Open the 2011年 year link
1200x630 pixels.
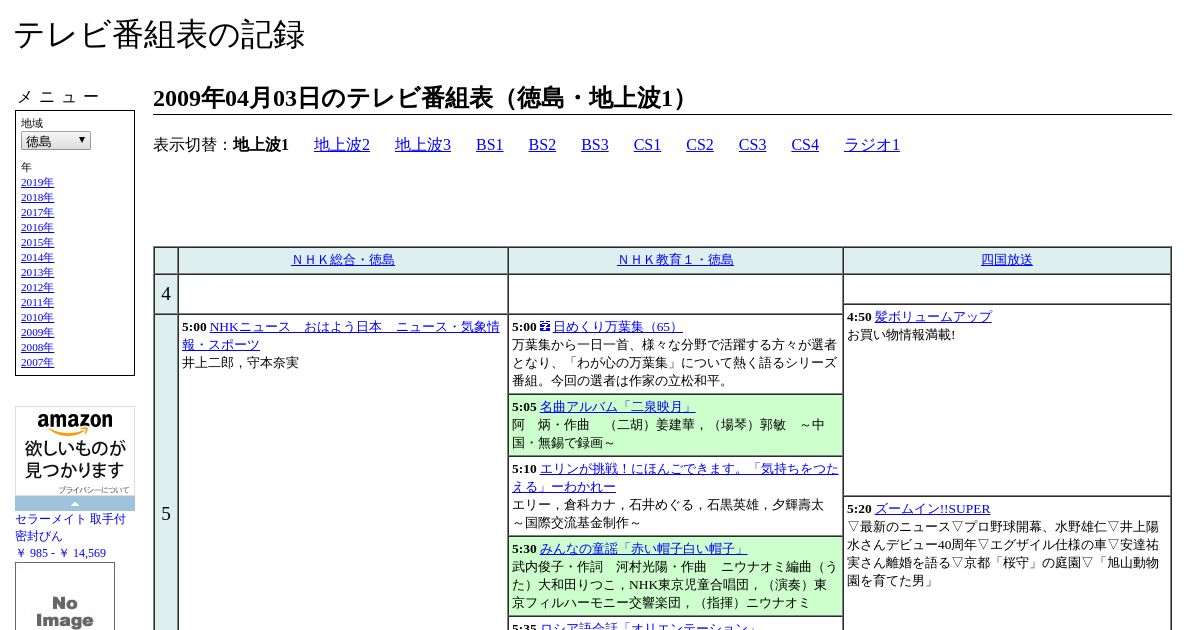click(37, 302)
